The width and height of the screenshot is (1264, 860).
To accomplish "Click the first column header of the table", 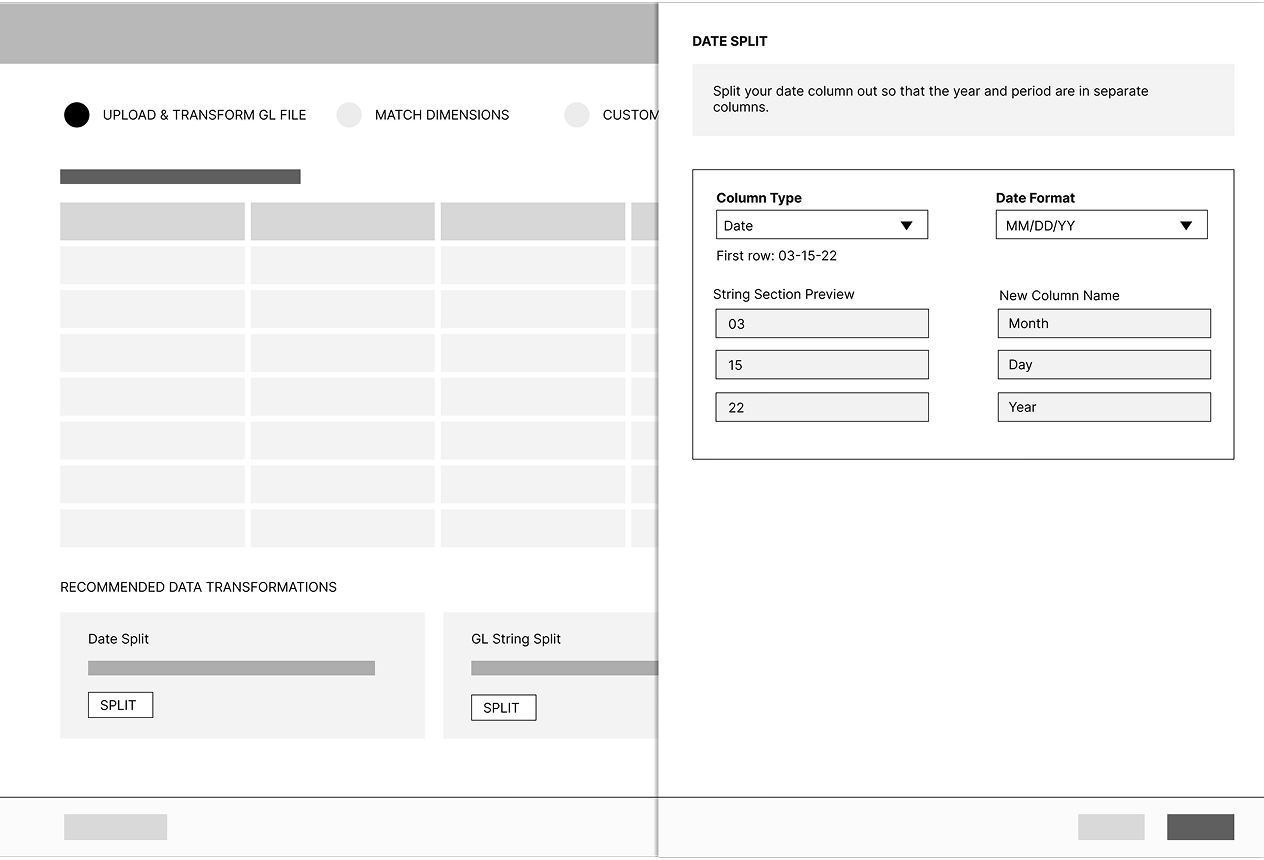I will [x=152, y=221].
